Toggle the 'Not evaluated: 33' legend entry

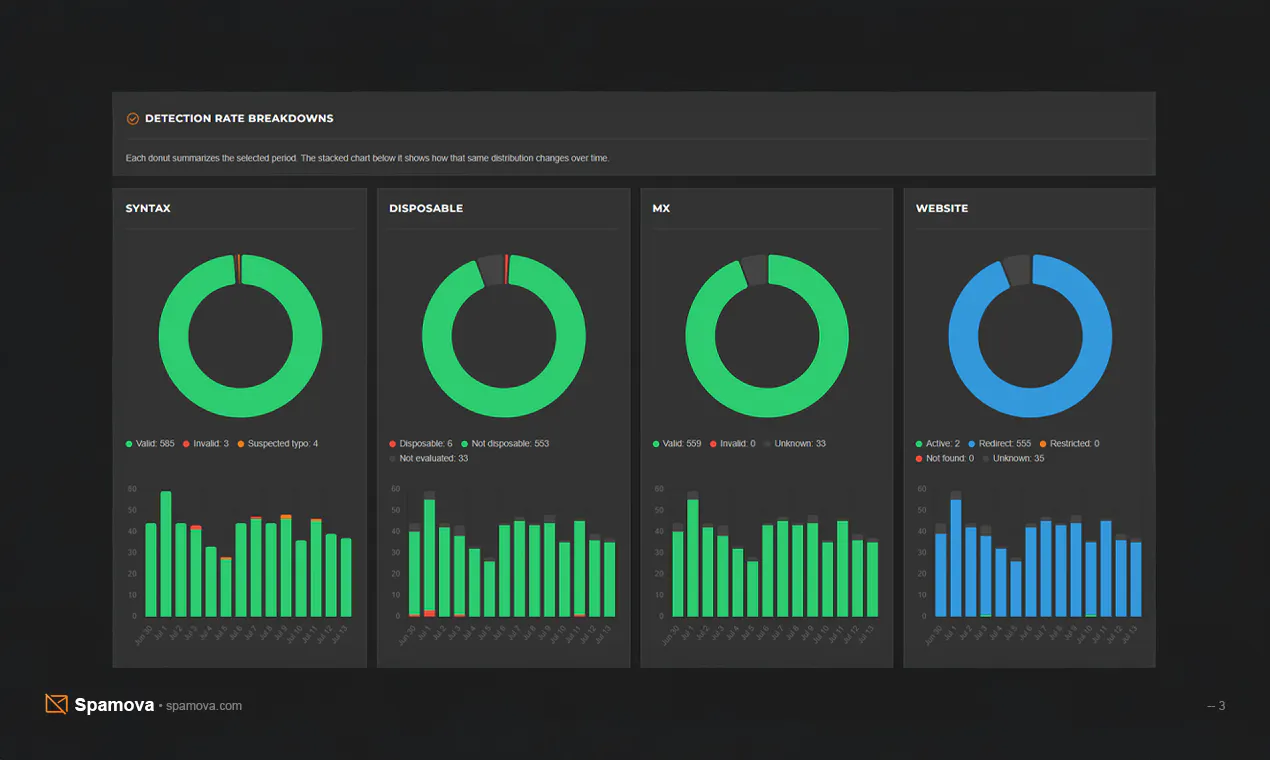pyautogui.click(x=429, y=459)
